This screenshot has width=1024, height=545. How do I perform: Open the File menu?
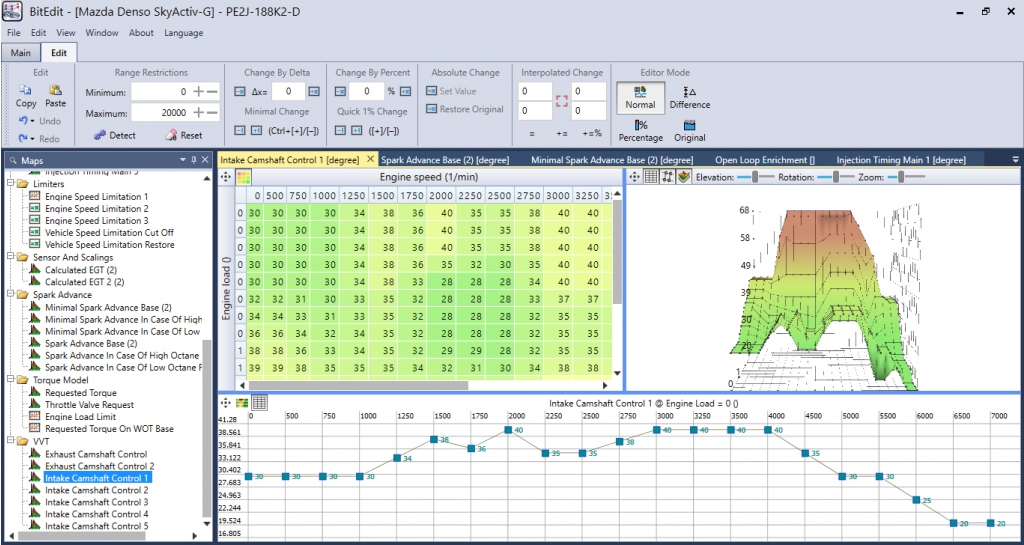(x=14, y=33)
